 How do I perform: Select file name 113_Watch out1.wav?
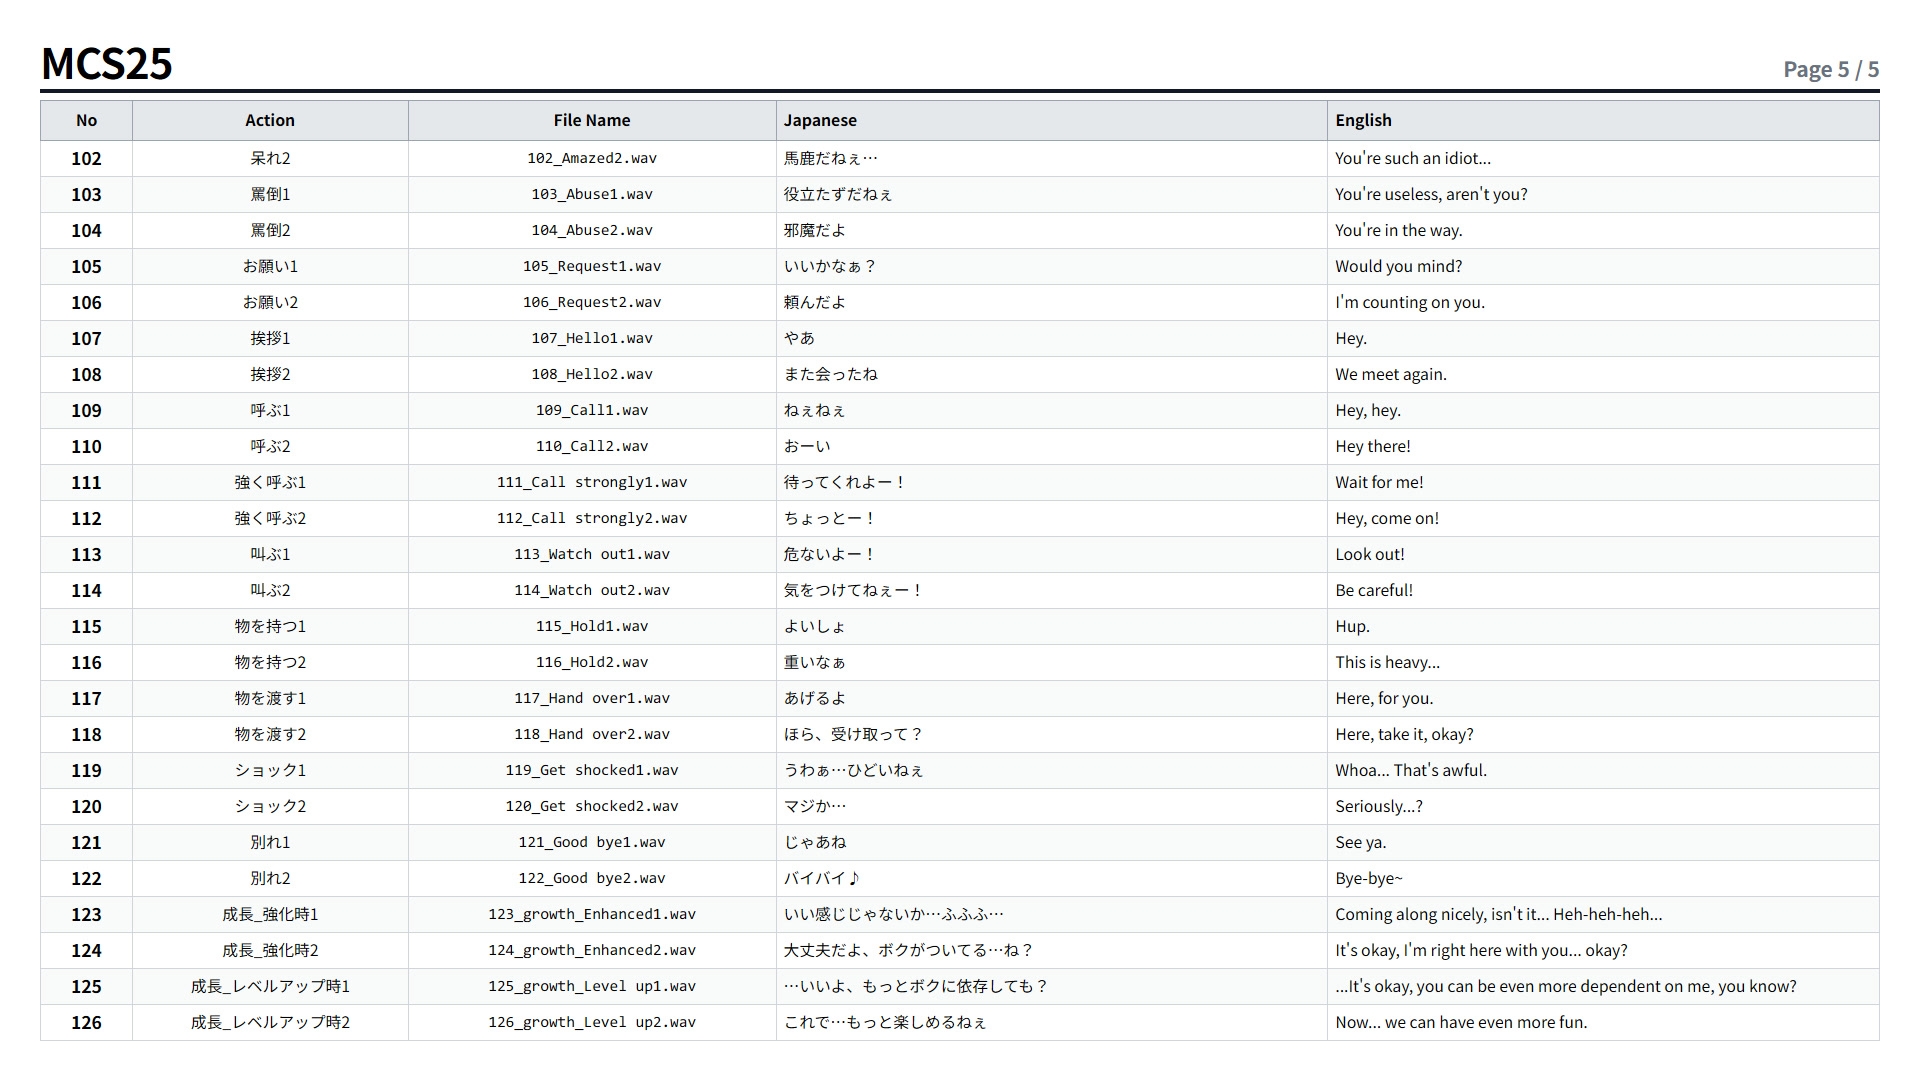[x=592, y=554]
